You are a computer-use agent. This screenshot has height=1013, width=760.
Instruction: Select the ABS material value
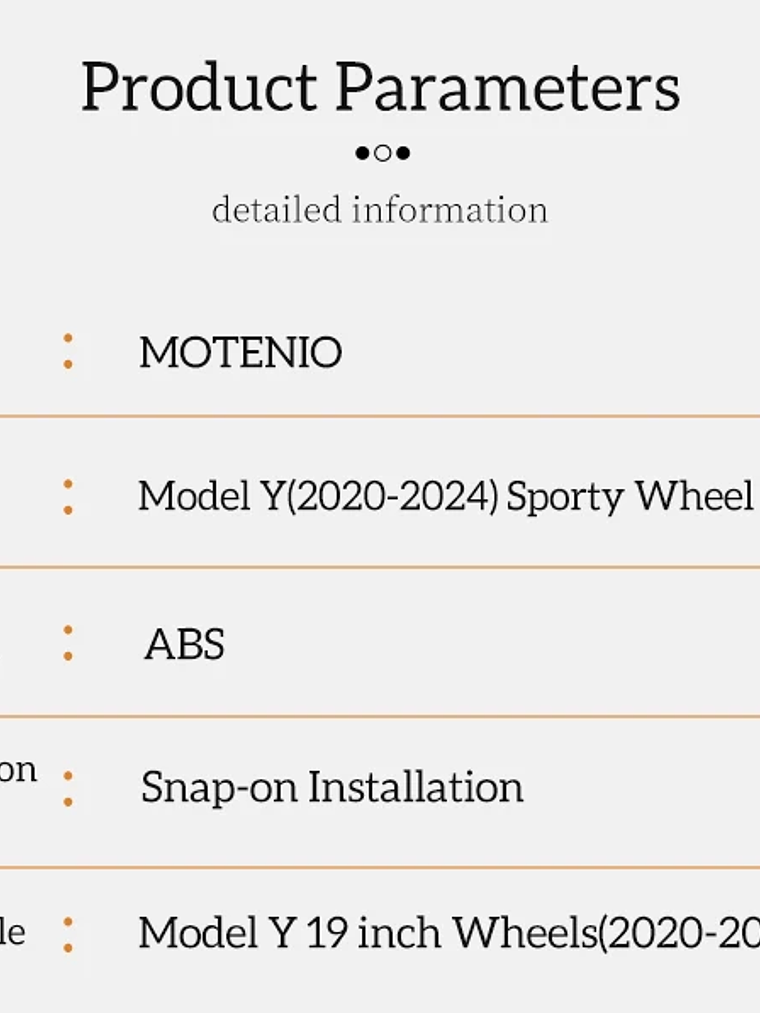coord(184,645)
